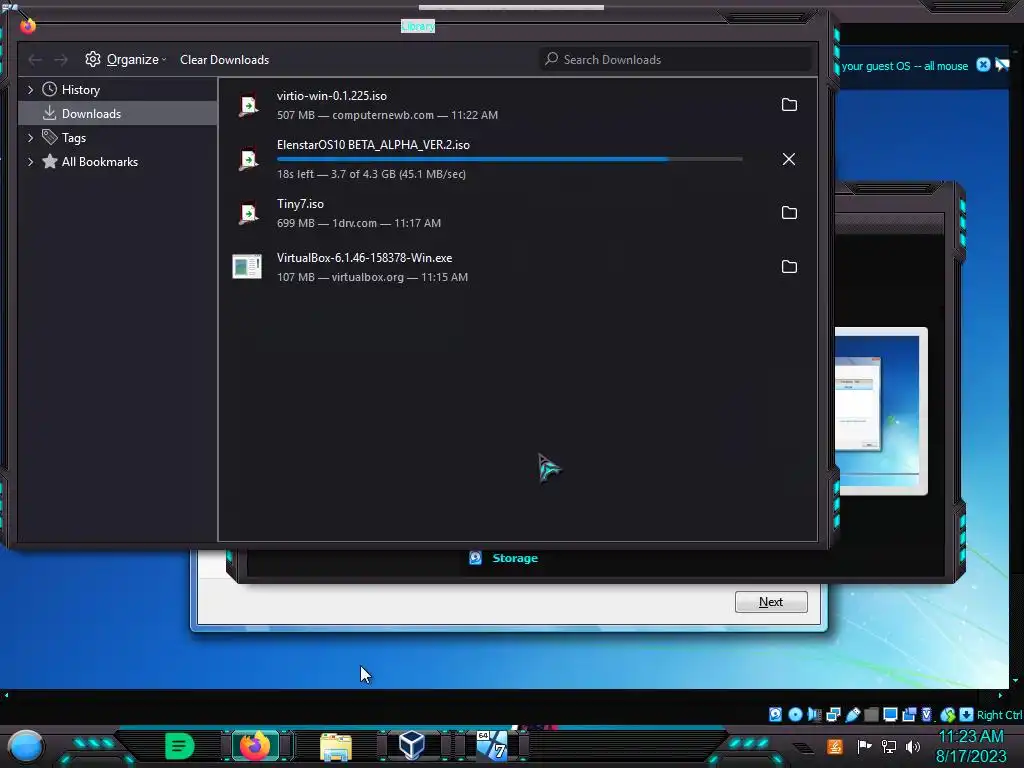This screenshot has width=1024, height=768.
Task: Select the virtio-win-0.1.225.iso file name
Action: click(332, 96)
